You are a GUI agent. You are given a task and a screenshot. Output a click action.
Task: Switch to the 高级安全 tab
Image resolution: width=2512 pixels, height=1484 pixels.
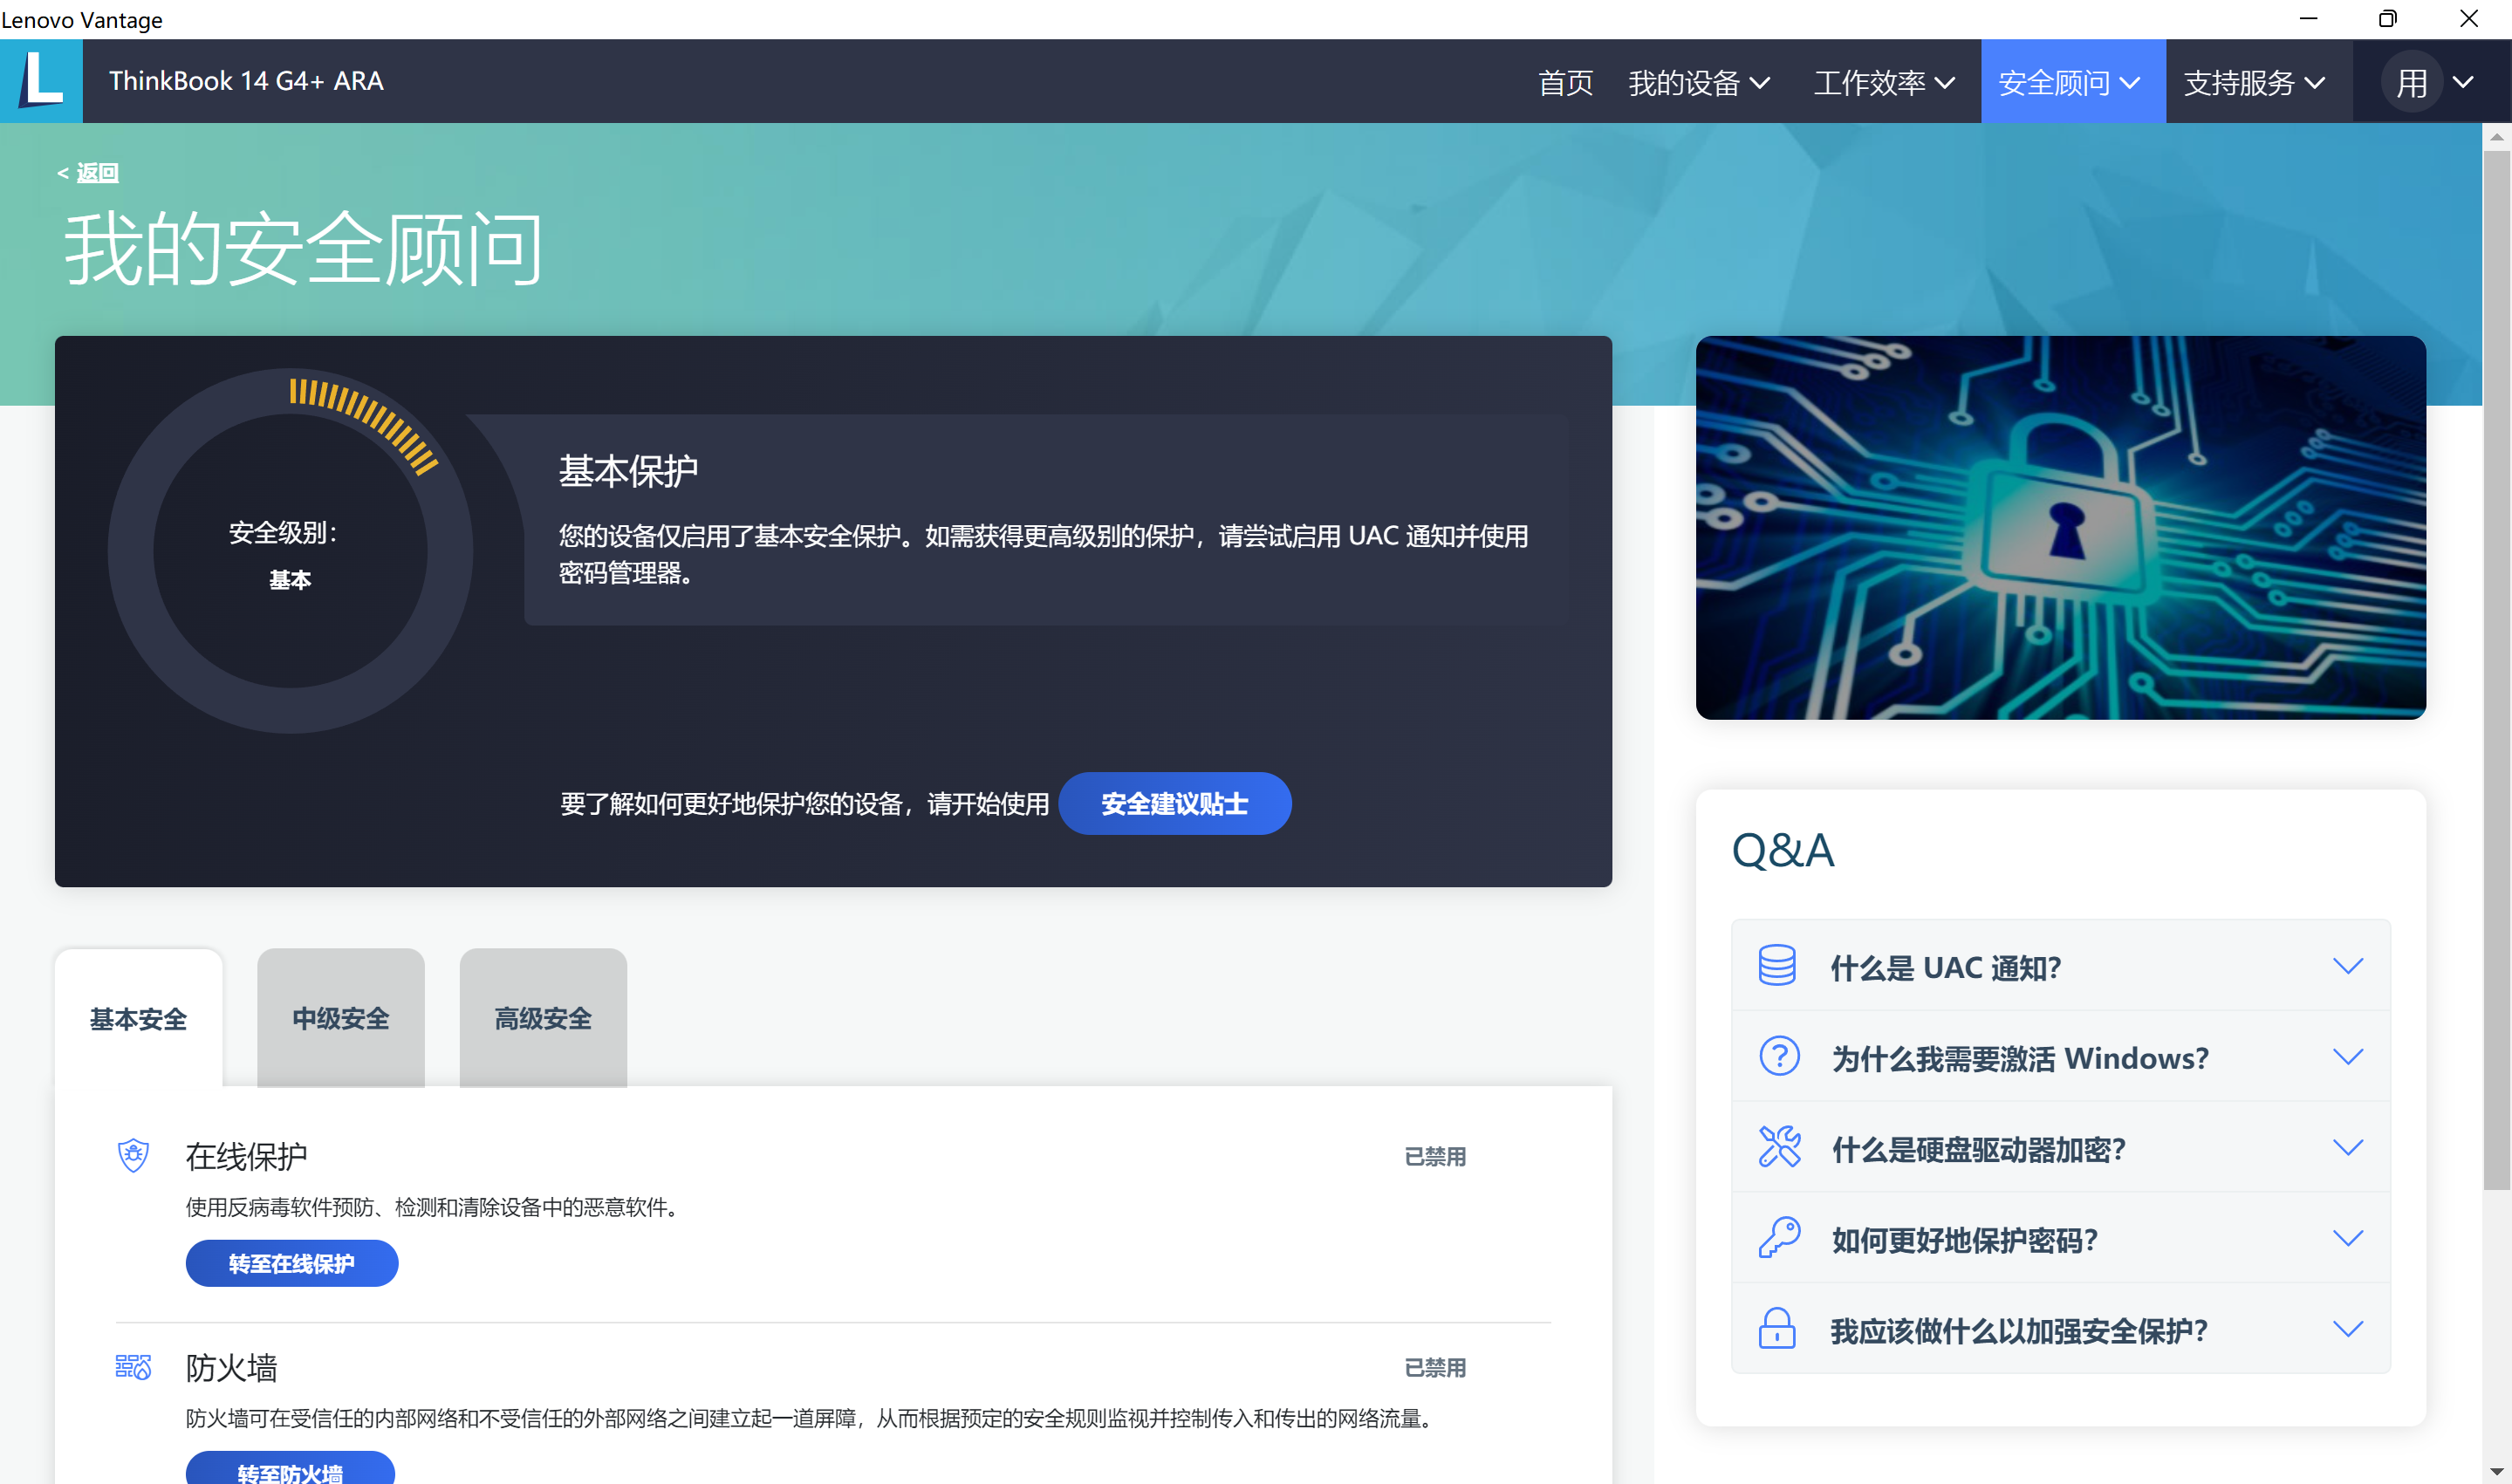coord(543,1017)
